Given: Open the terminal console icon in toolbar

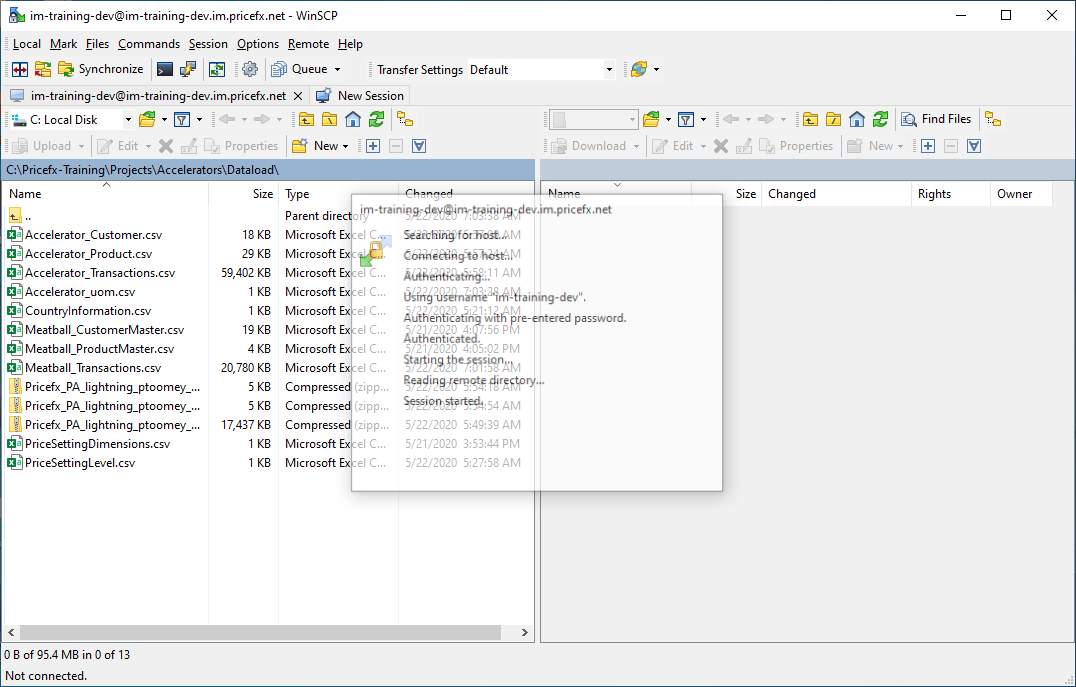Looking at the screenshot, I should tap(165, 69).
